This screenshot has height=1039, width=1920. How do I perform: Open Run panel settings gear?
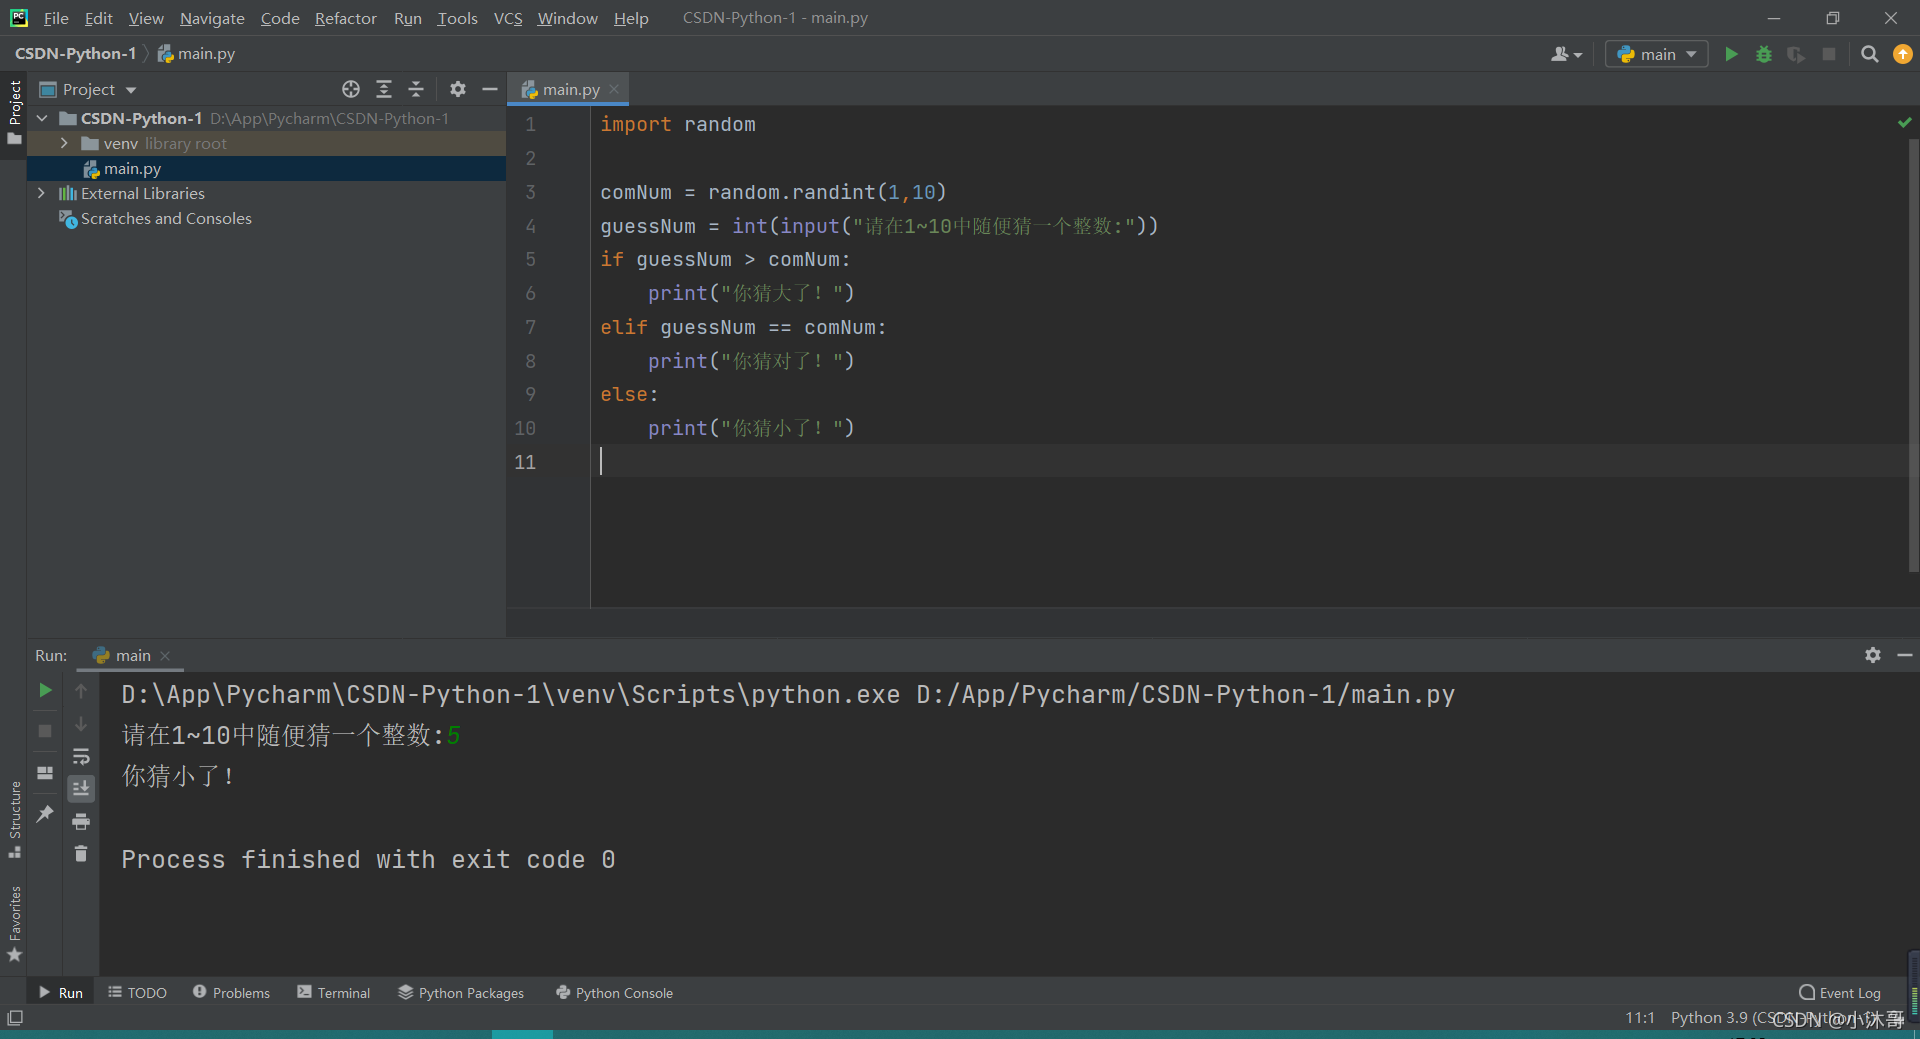coord(1873,655)
